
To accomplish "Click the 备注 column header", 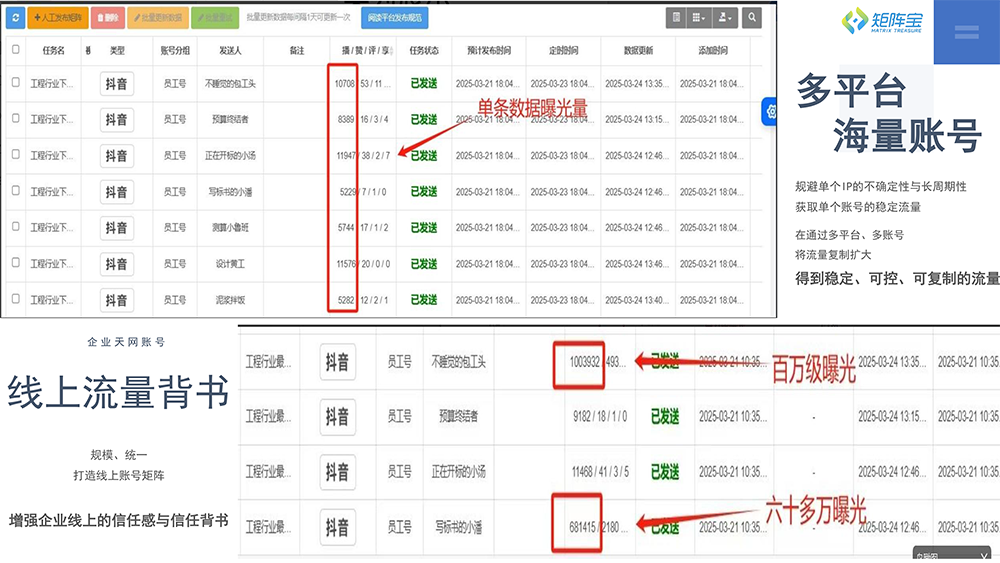I will [x=297, y=50].
